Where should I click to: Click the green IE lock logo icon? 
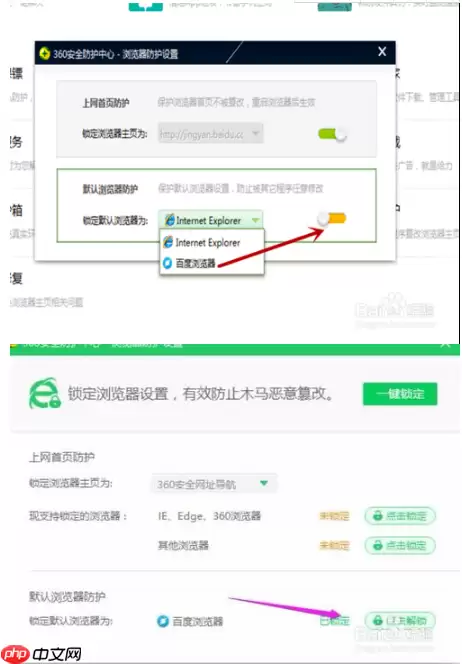[44, 394]
